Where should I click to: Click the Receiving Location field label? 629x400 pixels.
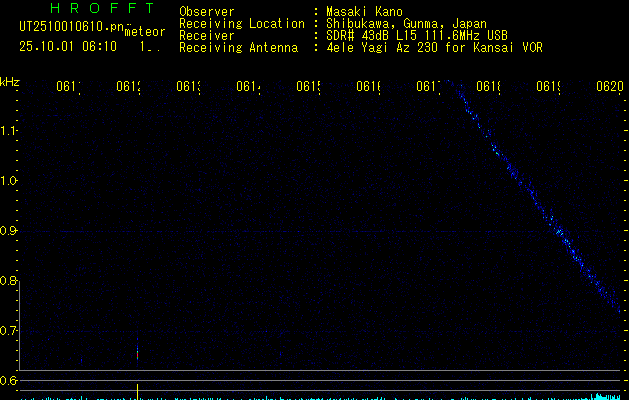point(241,23)
